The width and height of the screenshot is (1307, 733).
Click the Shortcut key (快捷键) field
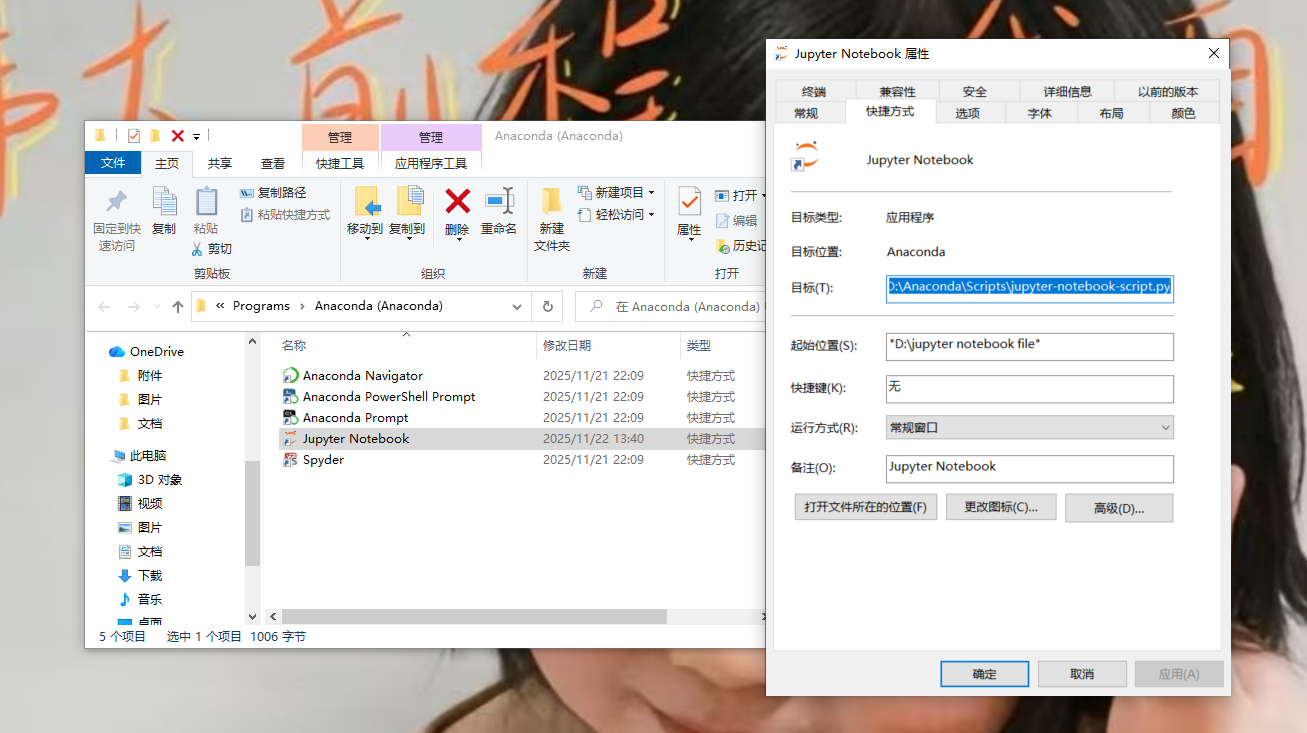tap(1029, 388)
